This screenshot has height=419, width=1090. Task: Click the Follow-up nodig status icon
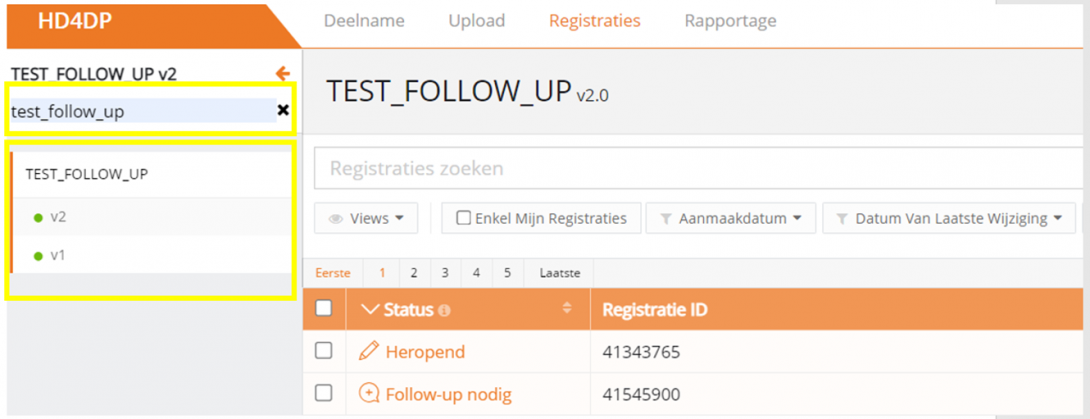pyautogui.click(x=369, y=394)
